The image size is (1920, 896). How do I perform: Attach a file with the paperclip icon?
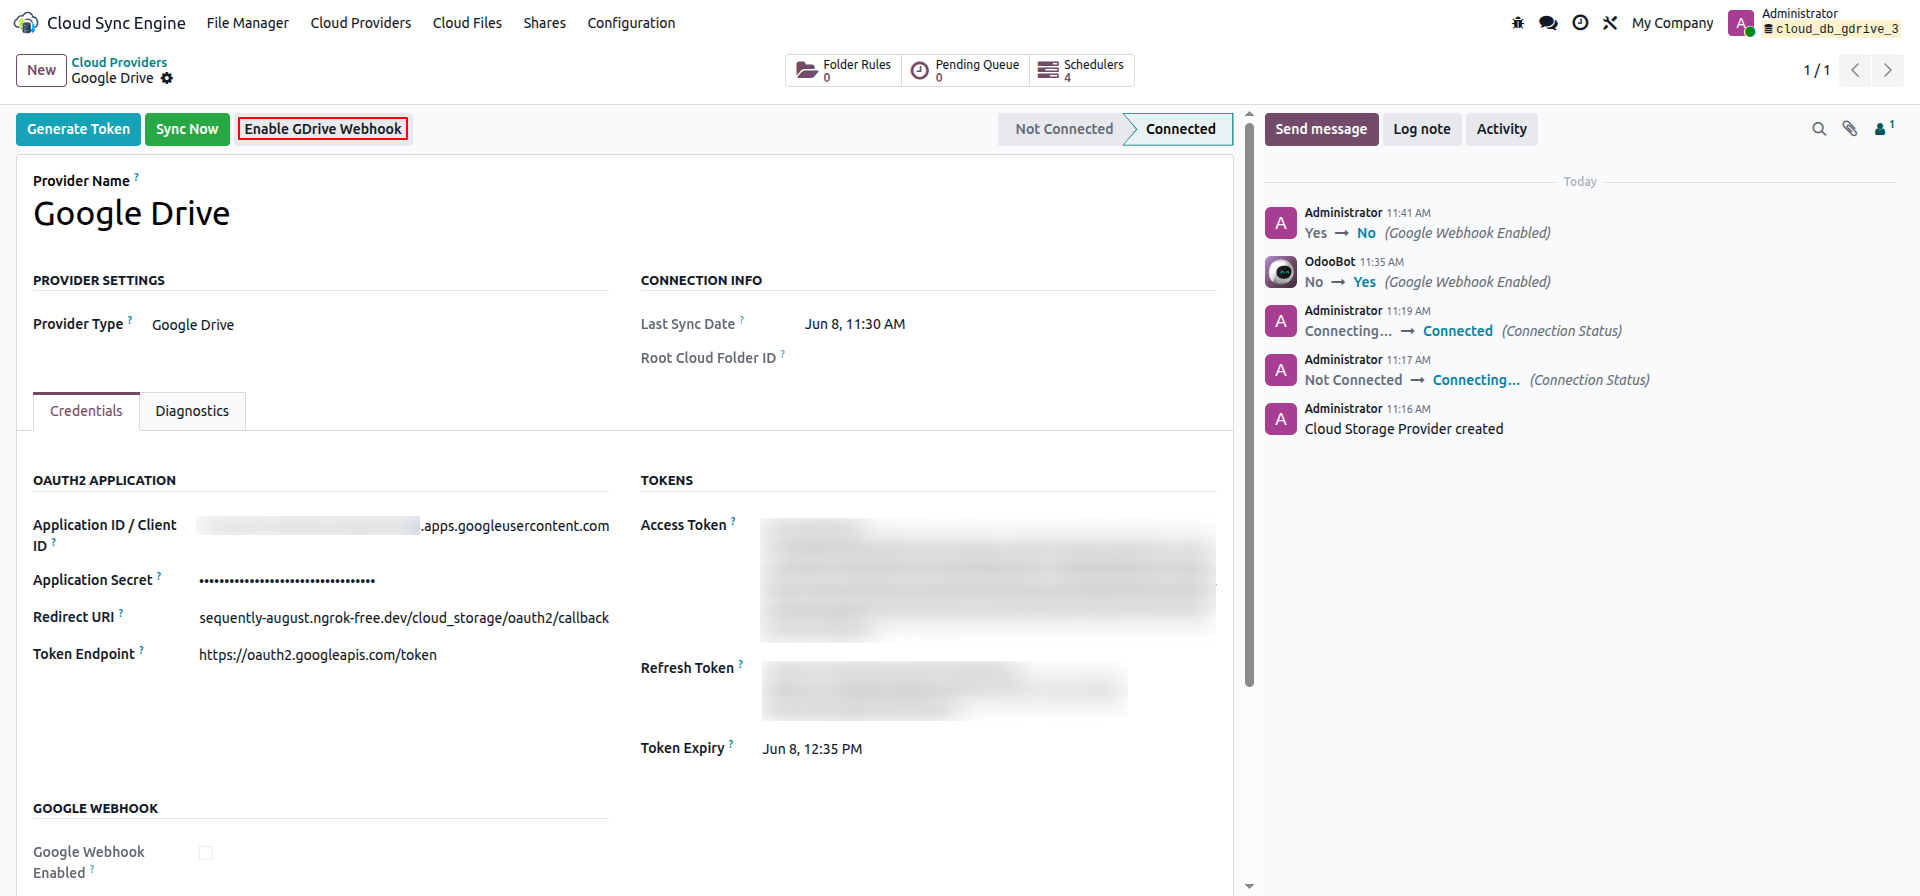click(x=1850, y=129)
